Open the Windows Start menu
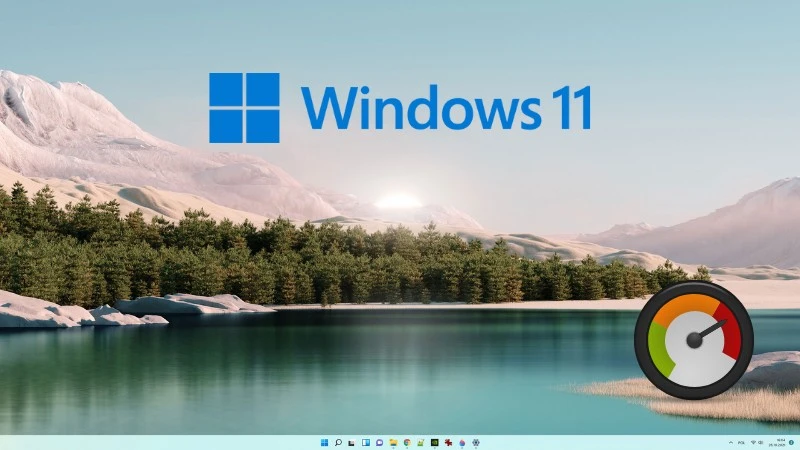Screen dimensions: 800x450 click(324, 442)
